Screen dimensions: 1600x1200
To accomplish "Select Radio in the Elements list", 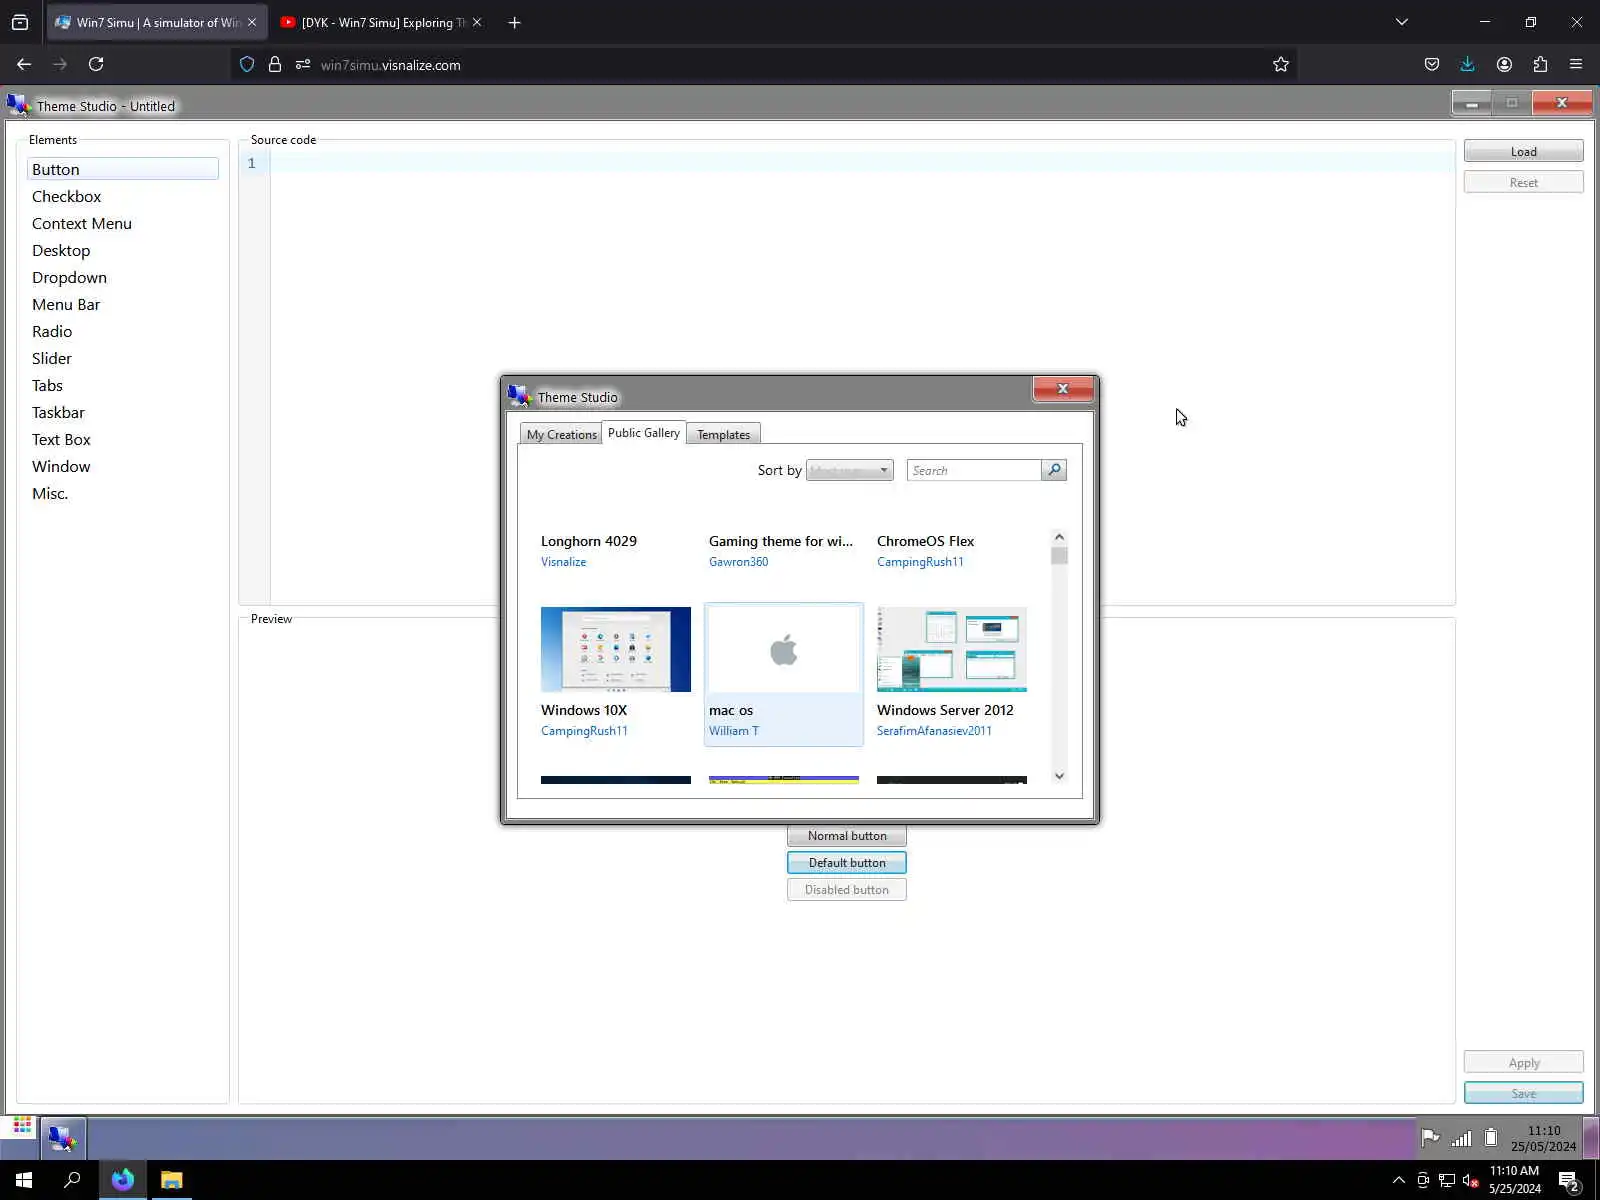I will click(123, 331).
